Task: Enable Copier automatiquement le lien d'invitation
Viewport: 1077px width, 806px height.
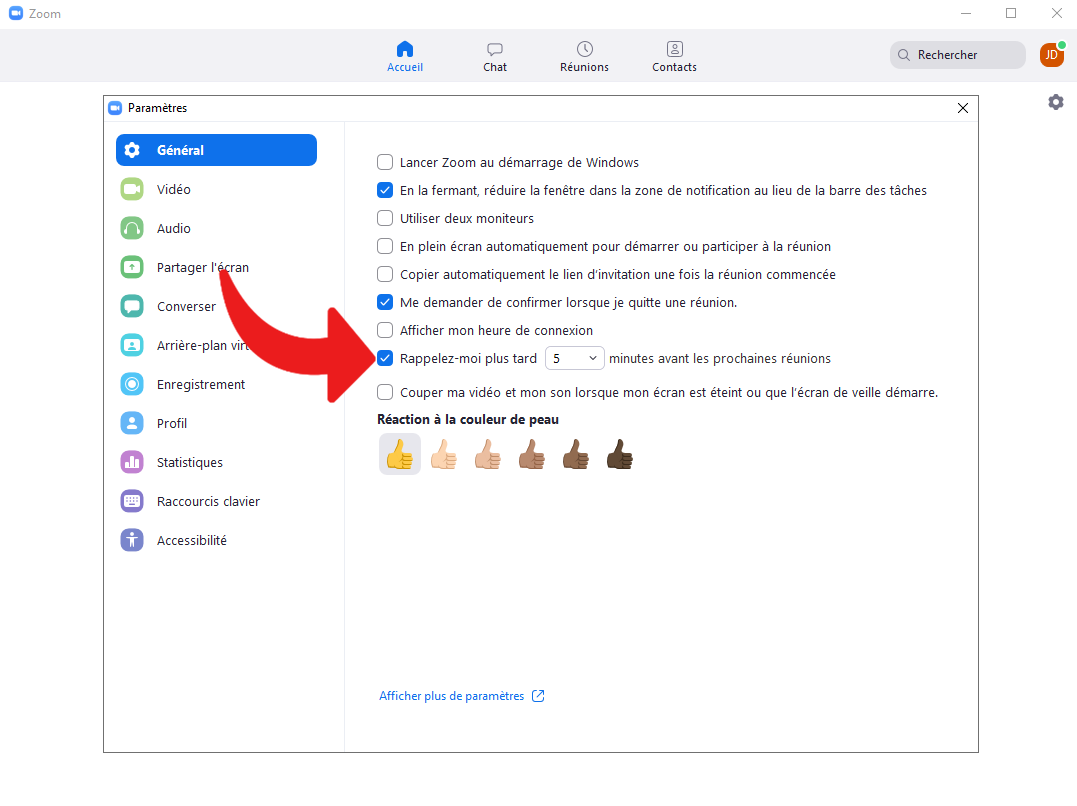Action: (x=385, y=274)
